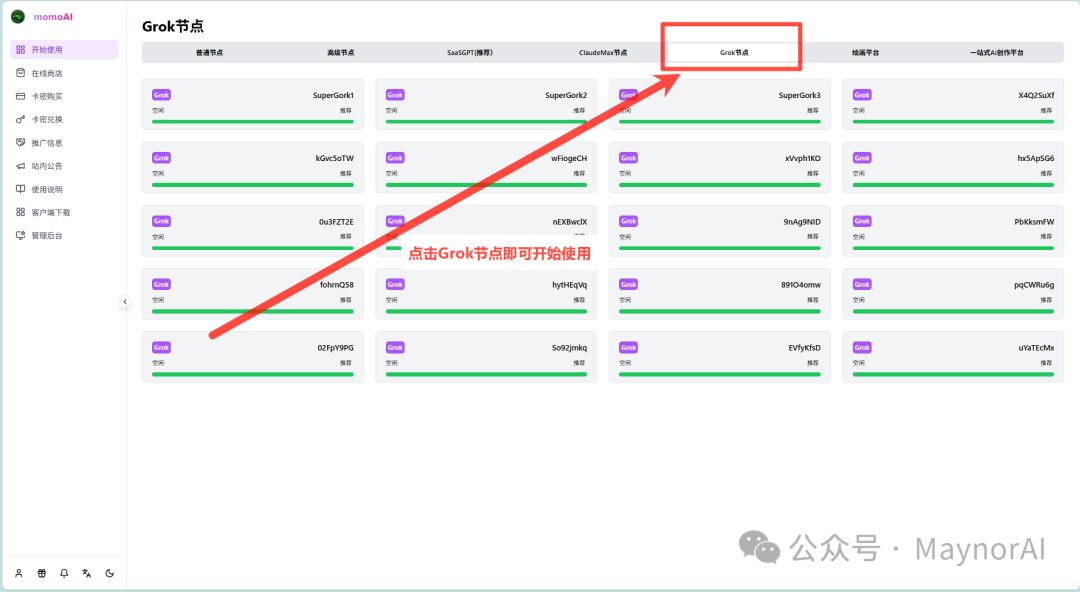Open the user profile icon at sidebar bottom

pos(19,573)
